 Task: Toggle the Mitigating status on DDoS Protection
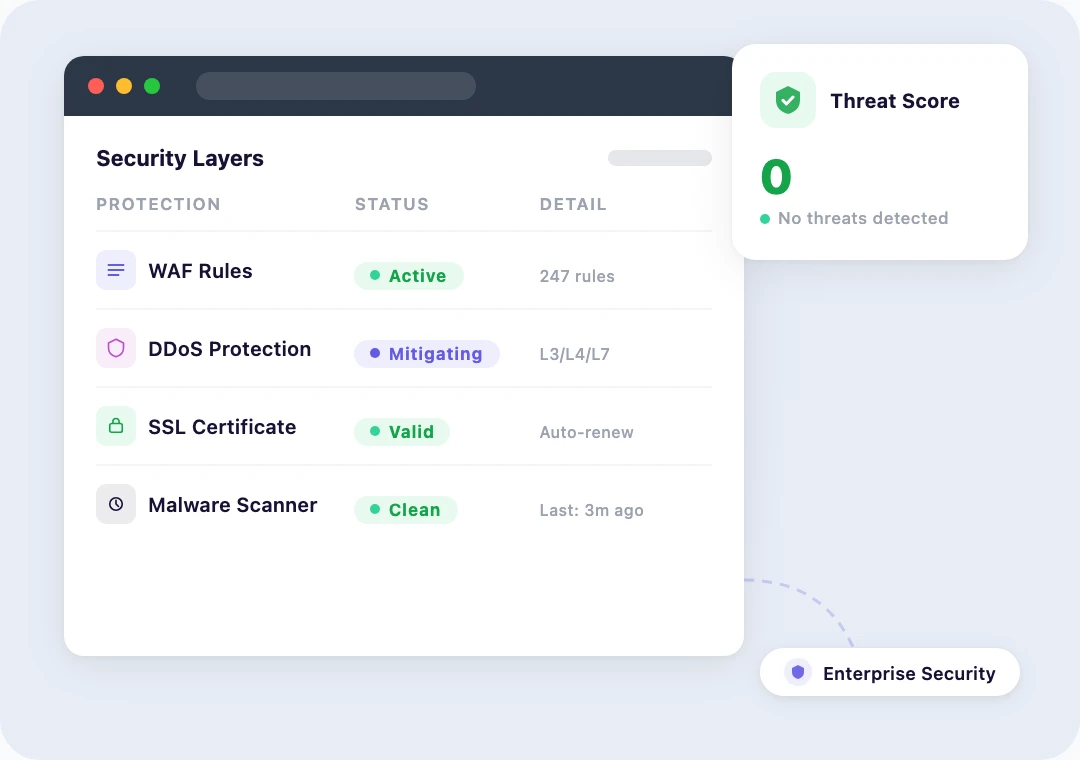click(x=427, y=354)
